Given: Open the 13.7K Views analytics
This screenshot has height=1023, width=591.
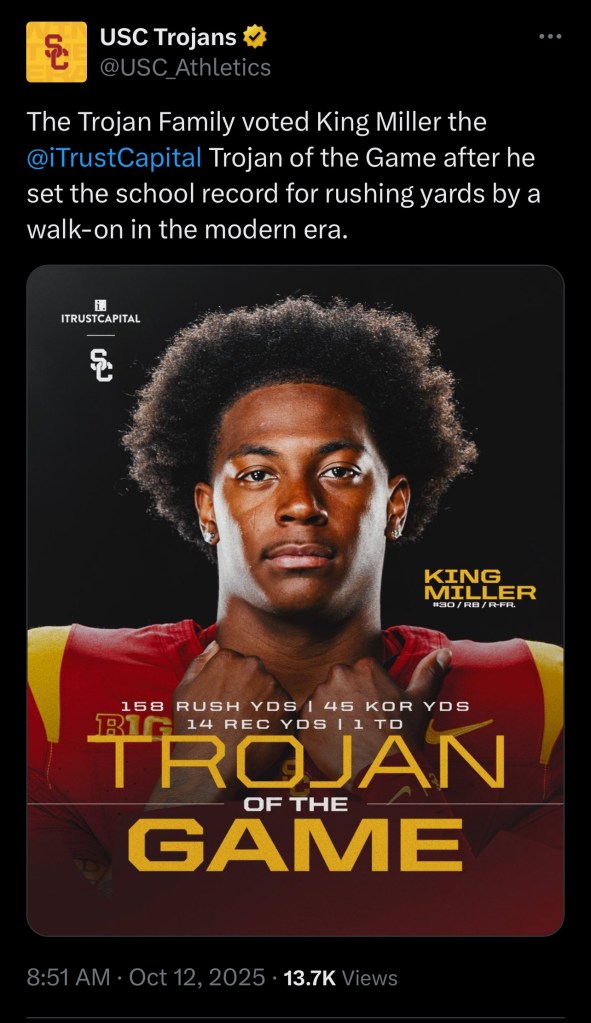Looking at the screenshot, I should point(341,977).
